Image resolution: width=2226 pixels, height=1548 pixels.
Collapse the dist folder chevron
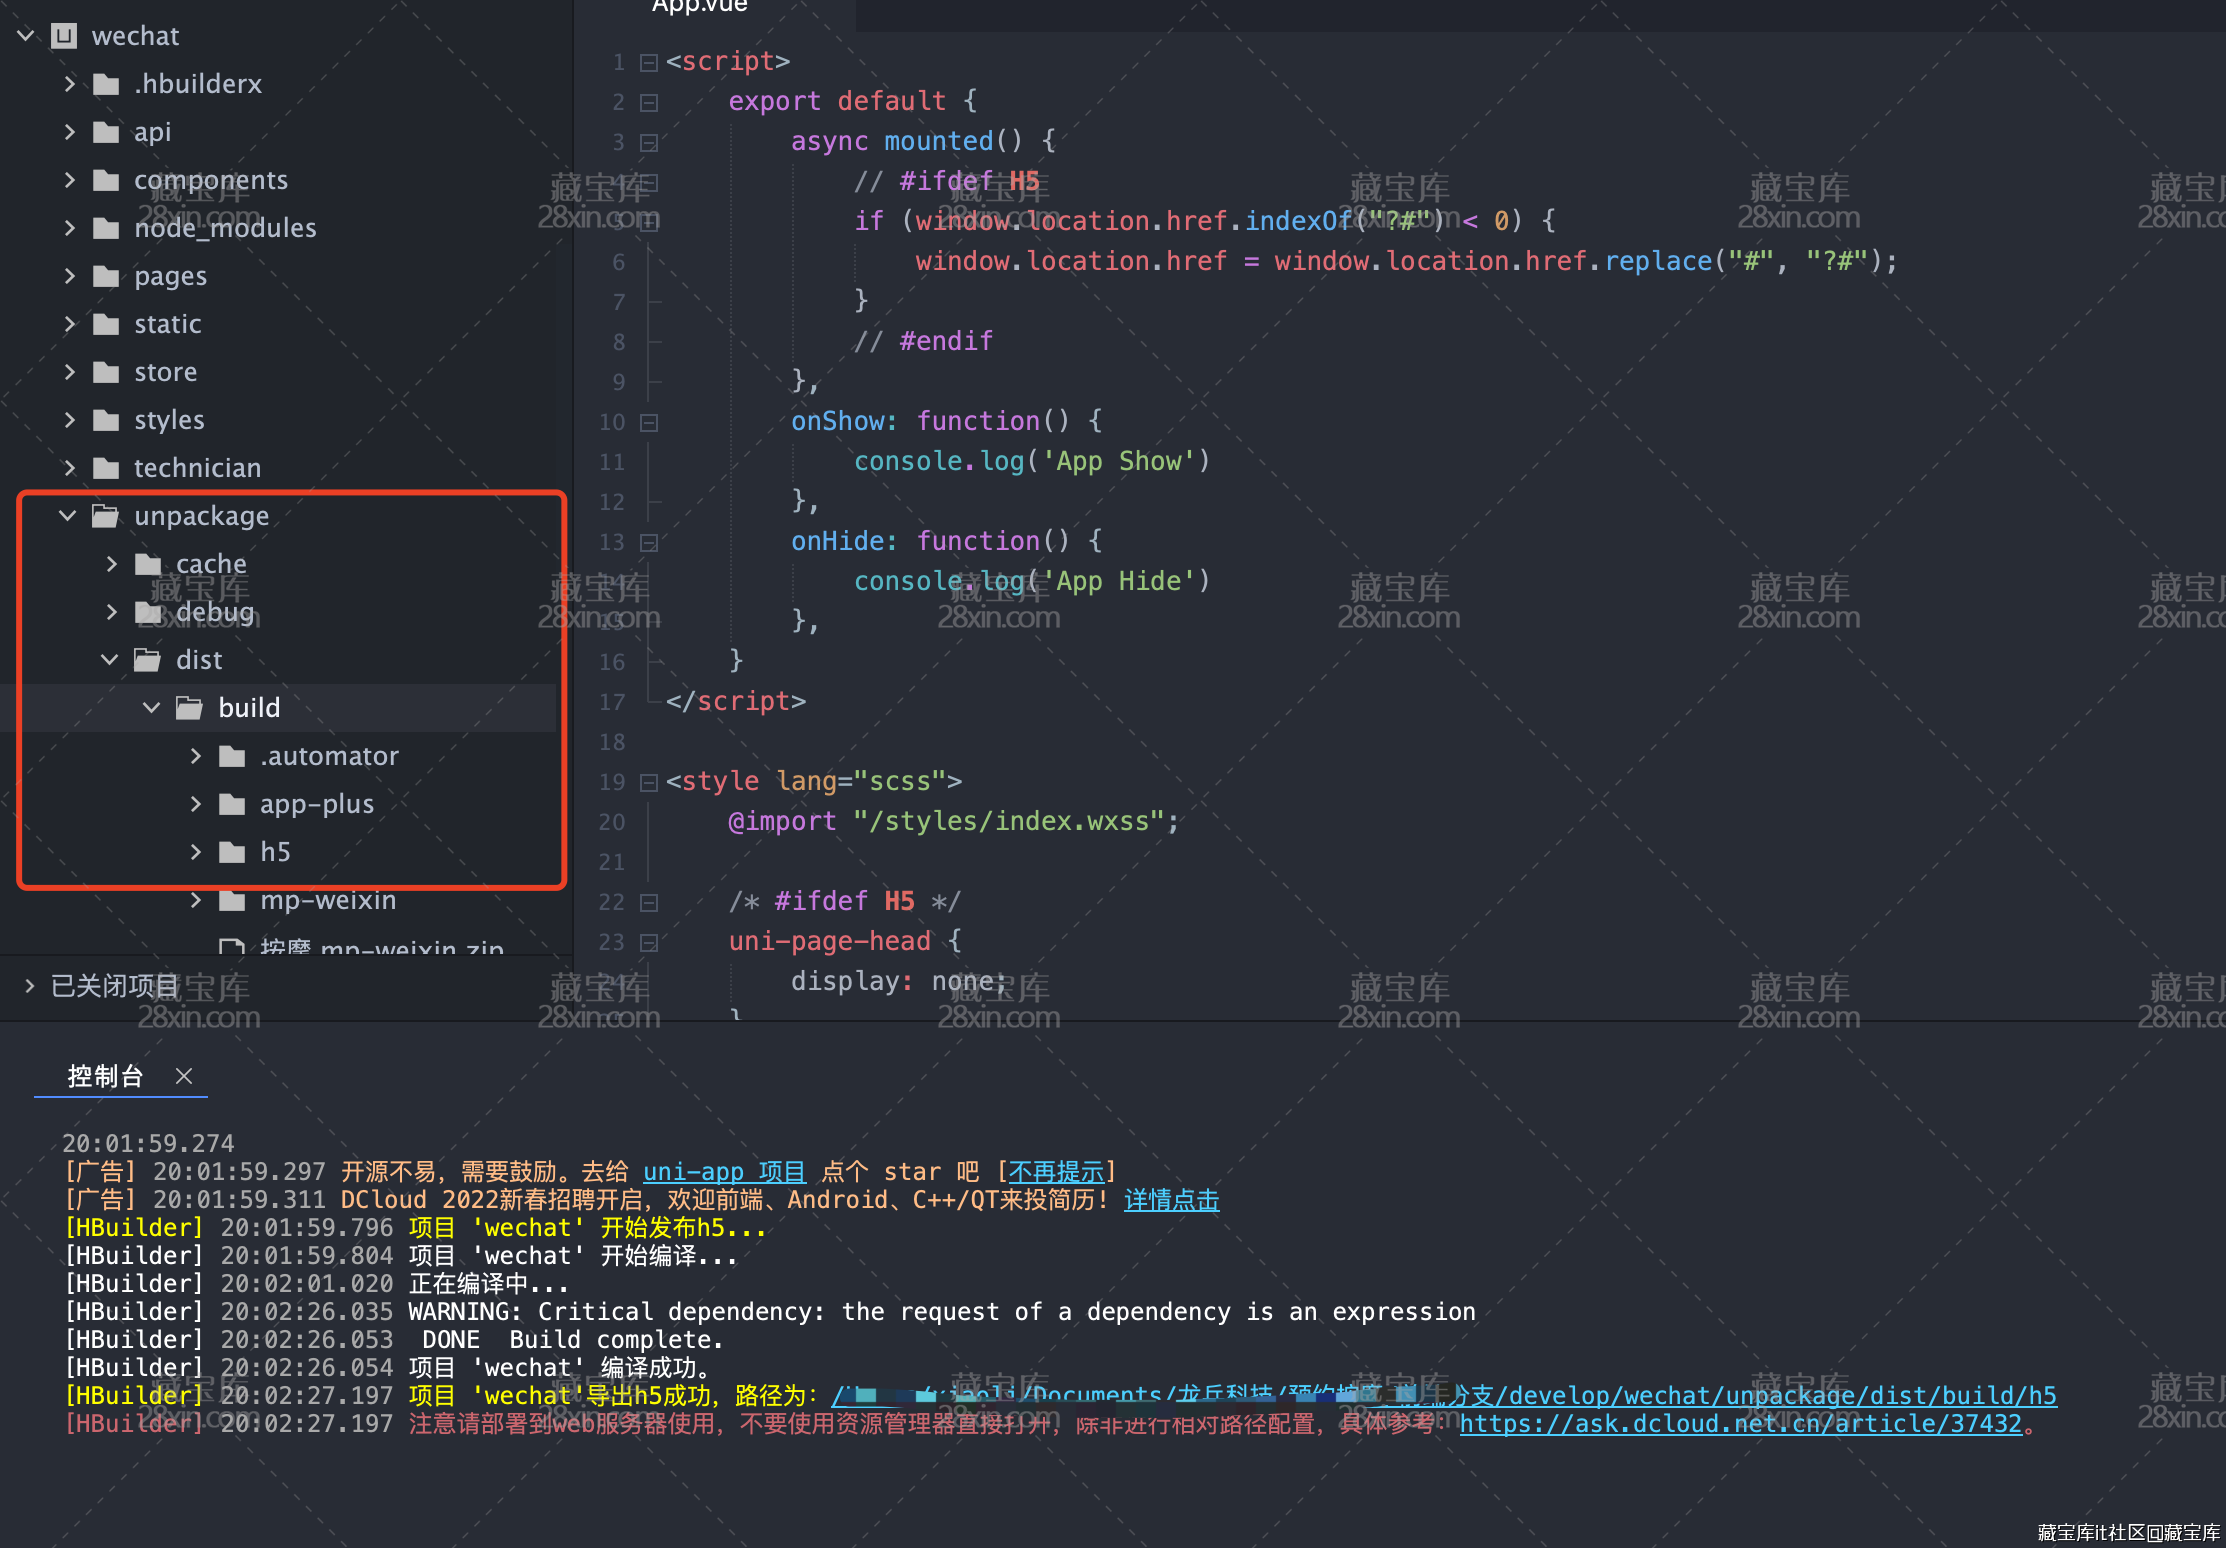[110, 660]
